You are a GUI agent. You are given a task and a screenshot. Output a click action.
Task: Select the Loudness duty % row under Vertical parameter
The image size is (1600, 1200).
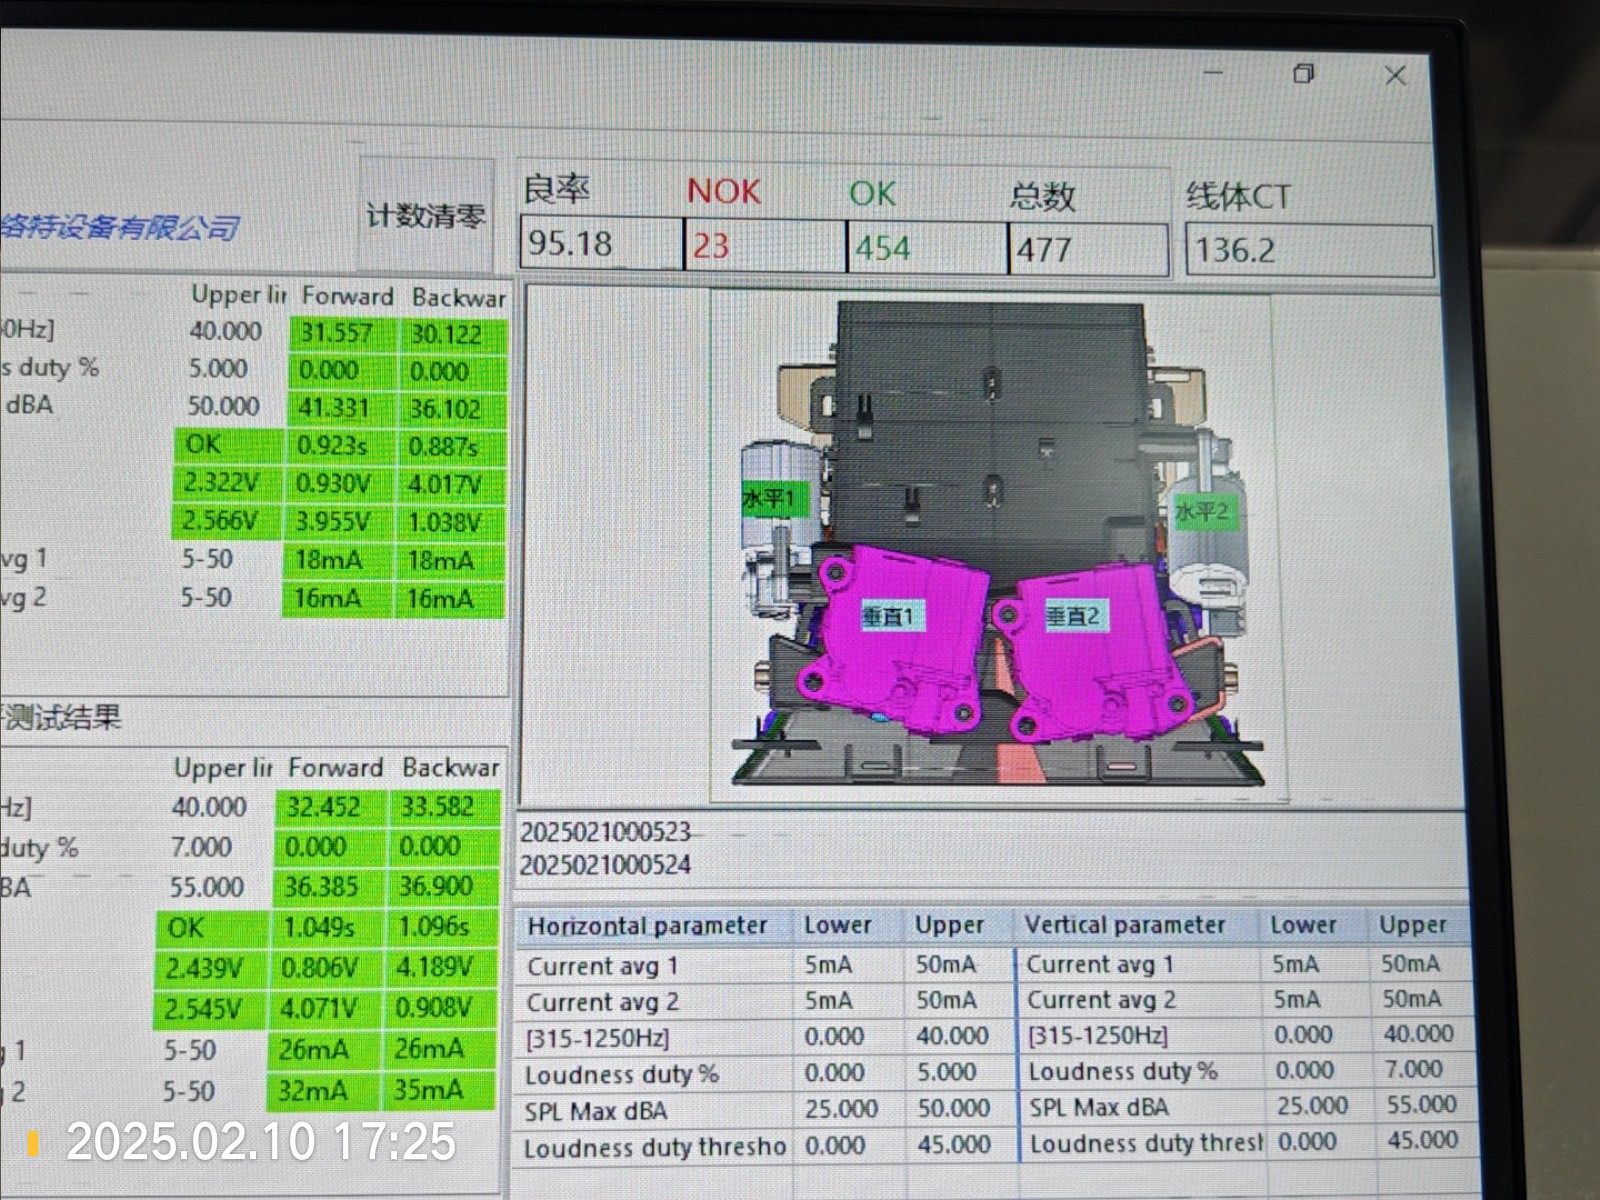[1122, 1072]
